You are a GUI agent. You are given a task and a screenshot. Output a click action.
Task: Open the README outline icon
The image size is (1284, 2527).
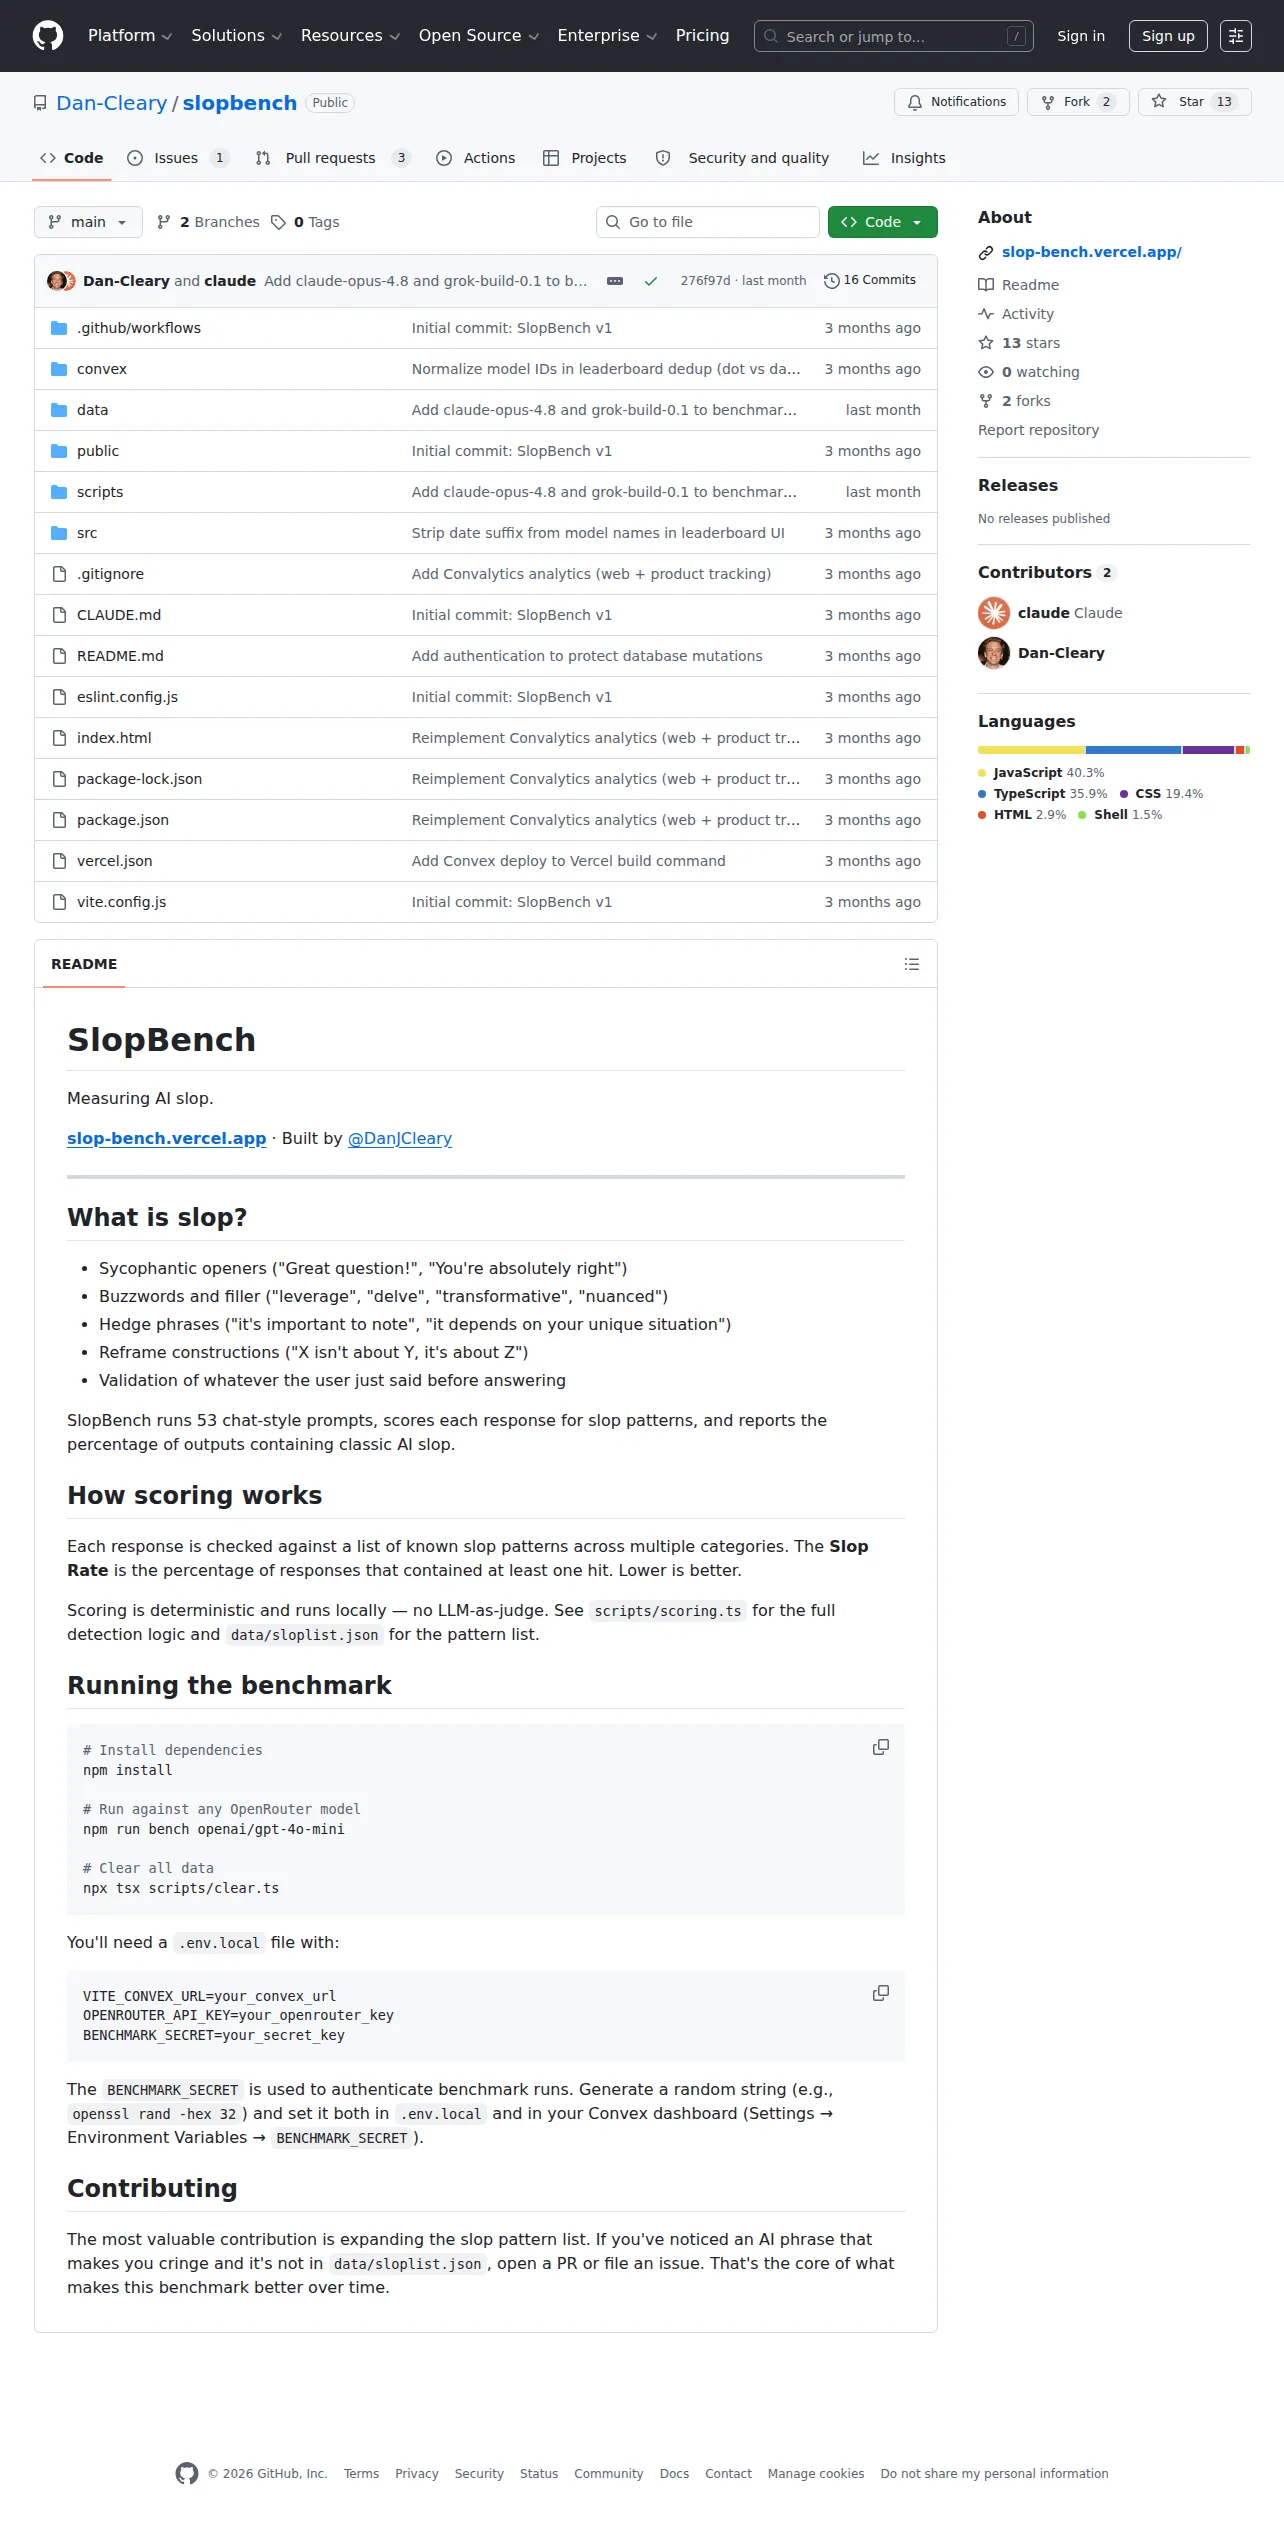(911, 964)
